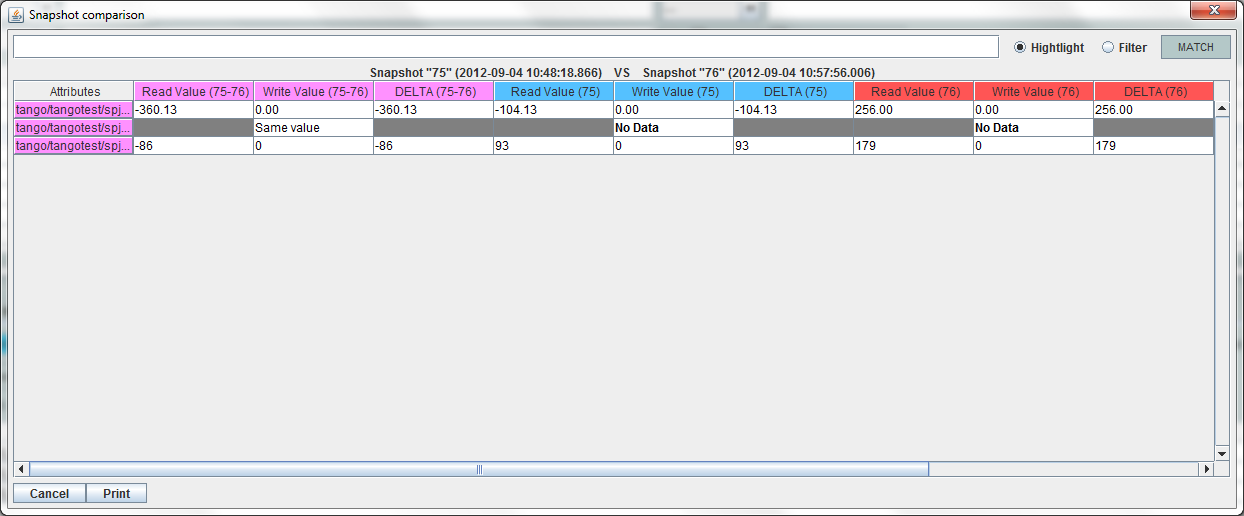Click the horizontal scrollbar left arrow
This screenshot has width=1244, height=516.
coord(21,469)
